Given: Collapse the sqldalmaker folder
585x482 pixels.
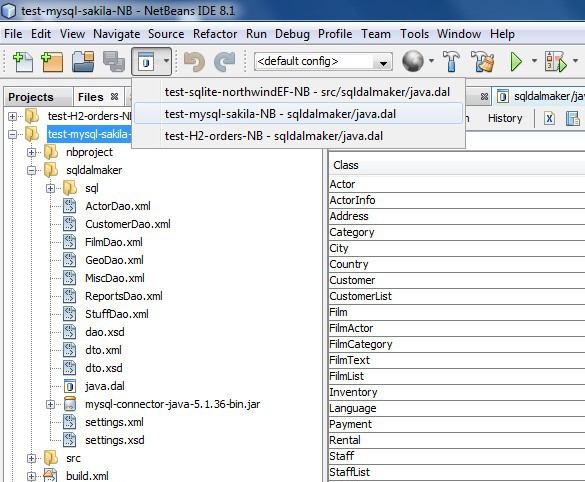Looking at the screenshot, I should point(31,170).
